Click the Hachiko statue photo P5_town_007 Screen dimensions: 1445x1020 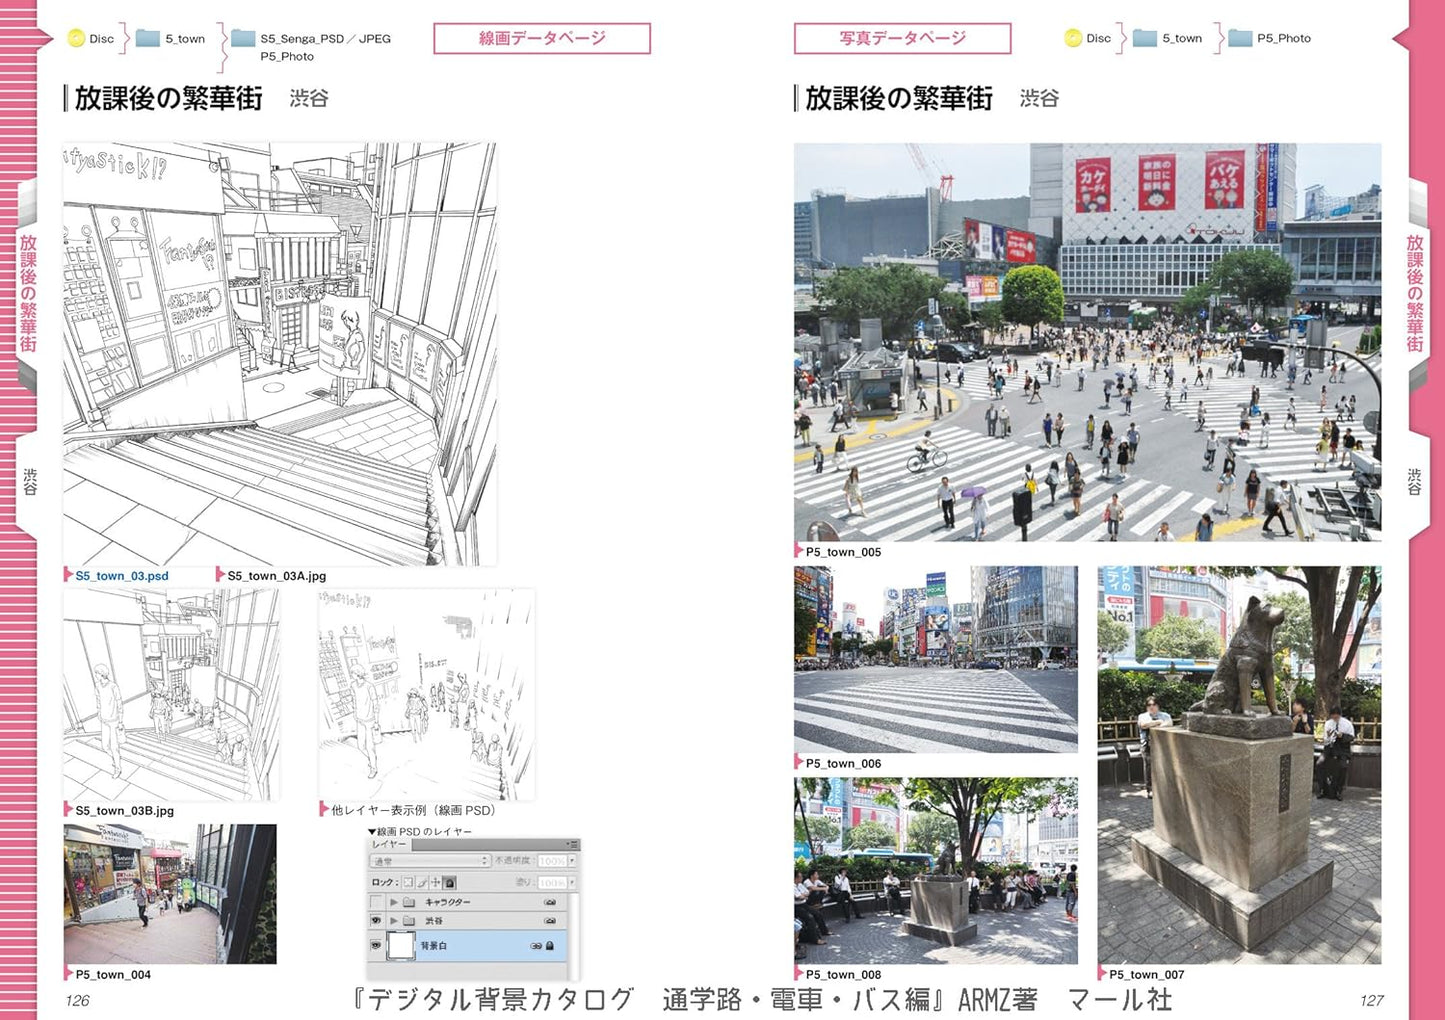1239,765
